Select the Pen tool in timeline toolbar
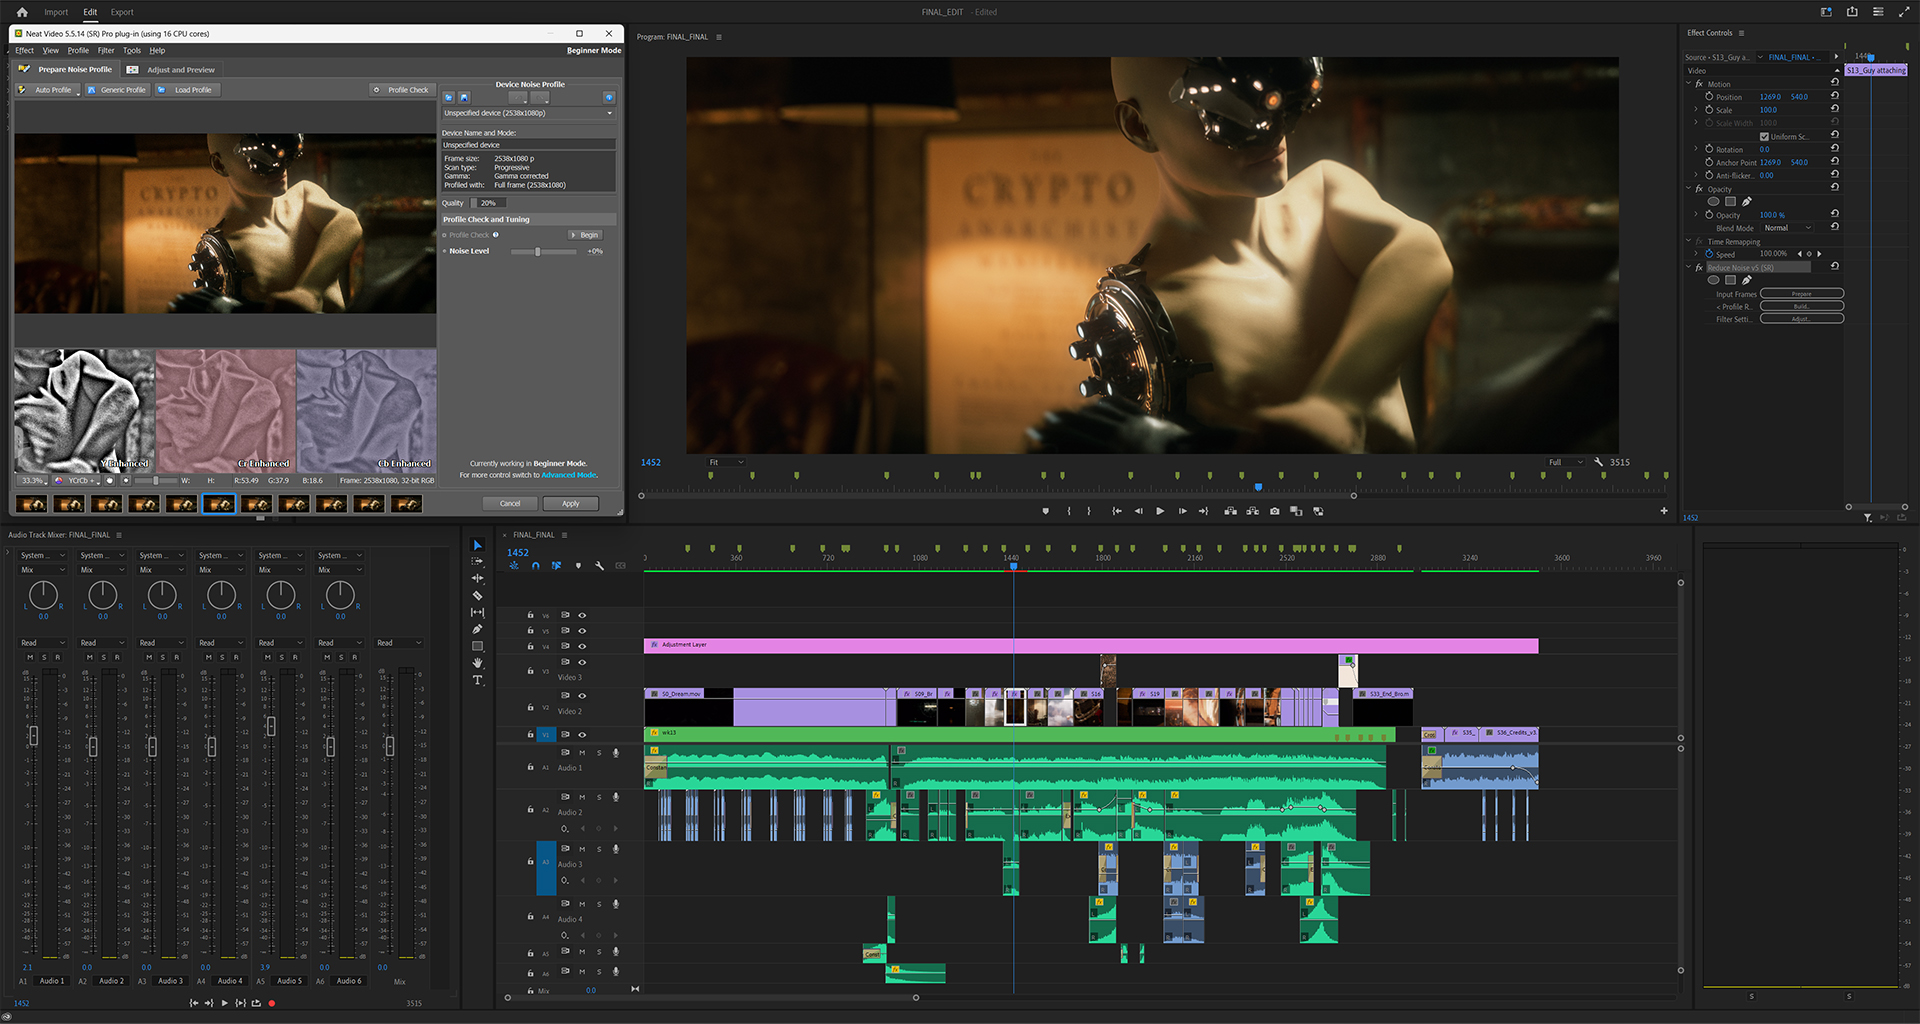The width and height of the screenshot is (1920, 1024). (477, 629)
